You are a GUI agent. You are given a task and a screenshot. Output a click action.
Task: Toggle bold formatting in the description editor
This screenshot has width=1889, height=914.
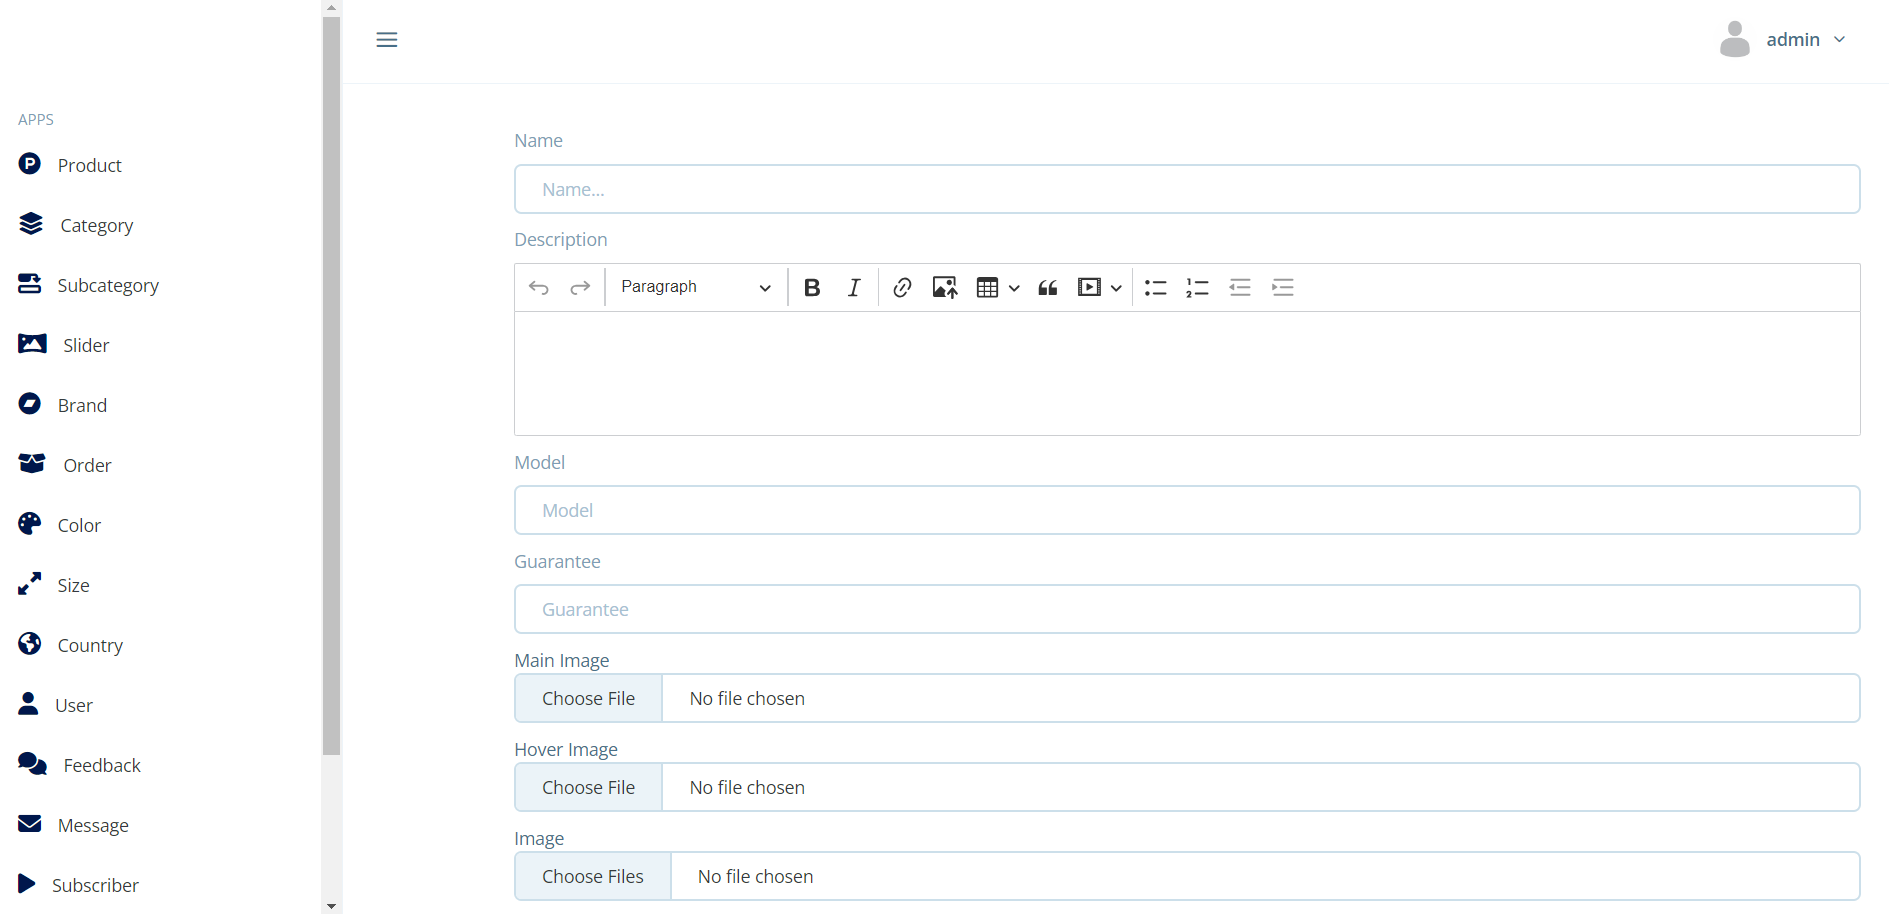[812, 288]
